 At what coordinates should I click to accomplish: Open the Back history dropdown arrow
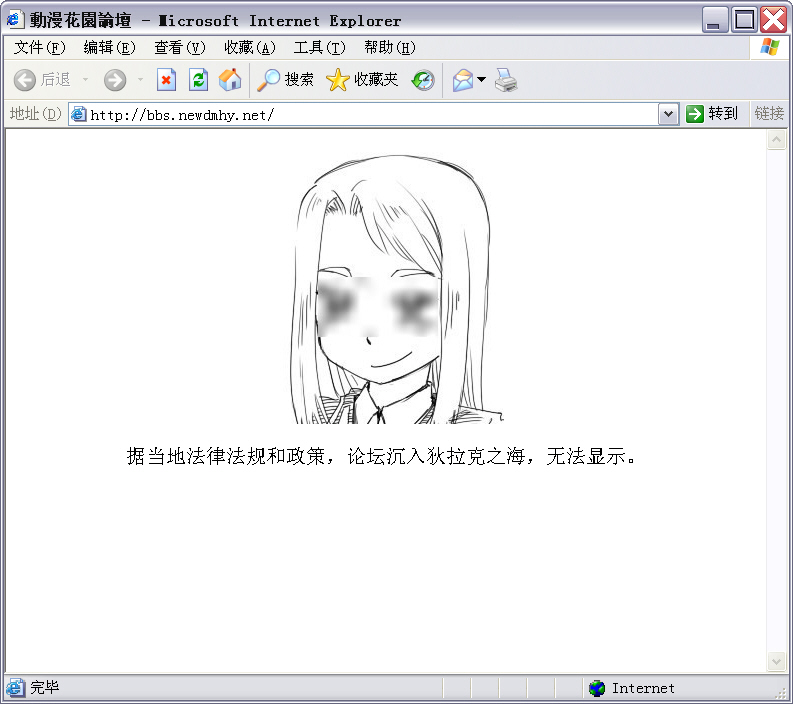point(85,80)
